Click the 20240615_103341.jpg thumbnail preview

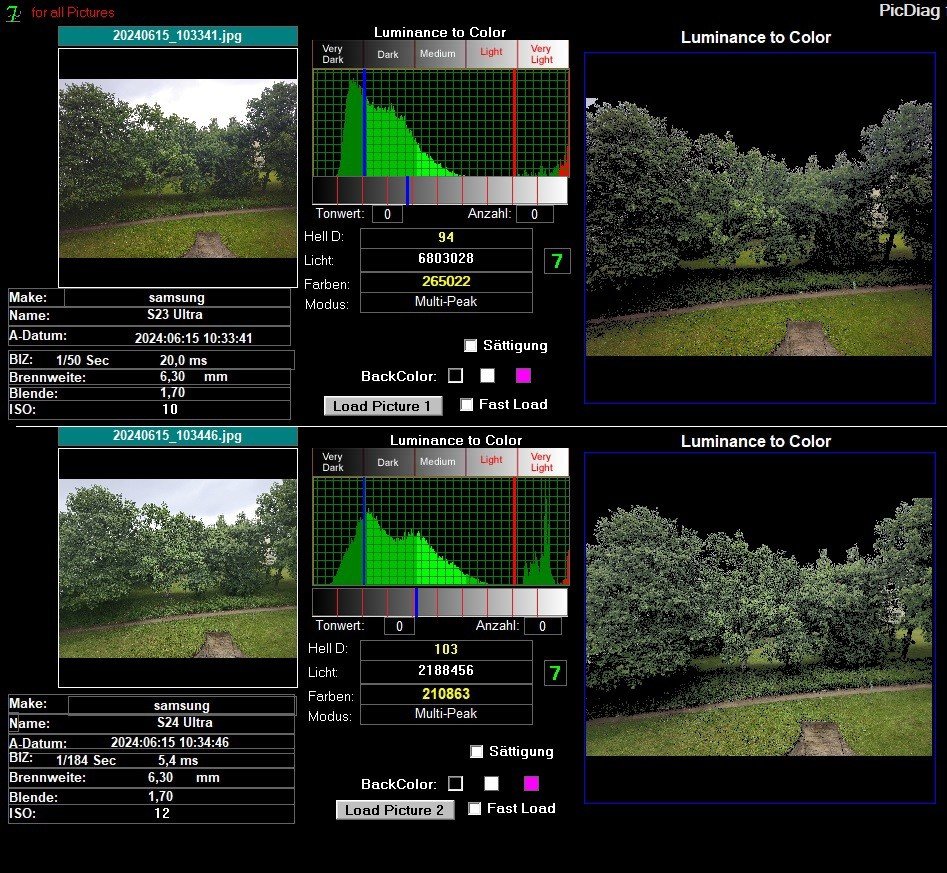pos(178,167)
